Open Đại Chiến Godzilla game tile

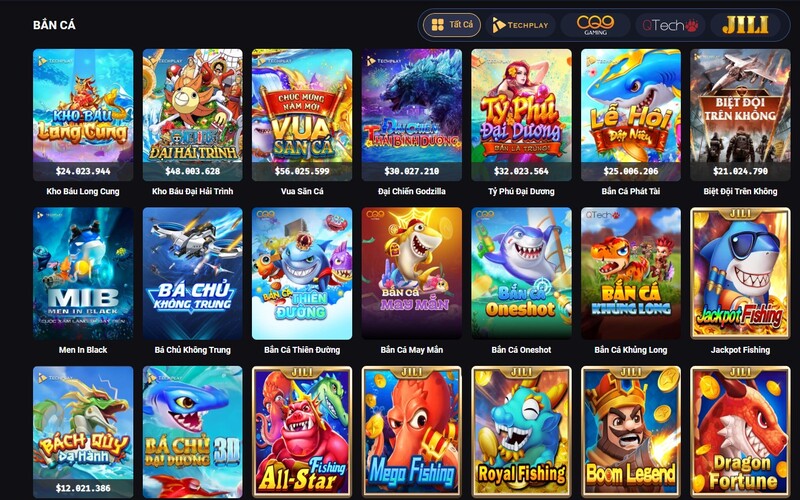[412, 115]
